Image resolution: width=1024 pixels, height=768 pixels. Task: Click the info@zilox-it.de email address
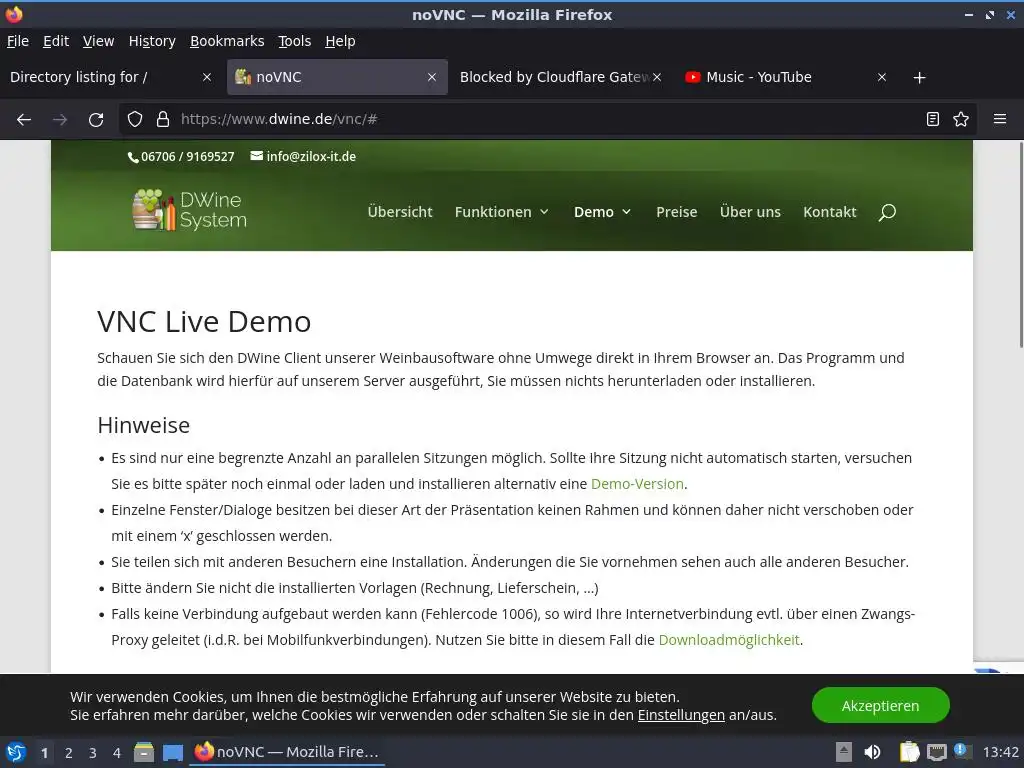pos(311,157)
